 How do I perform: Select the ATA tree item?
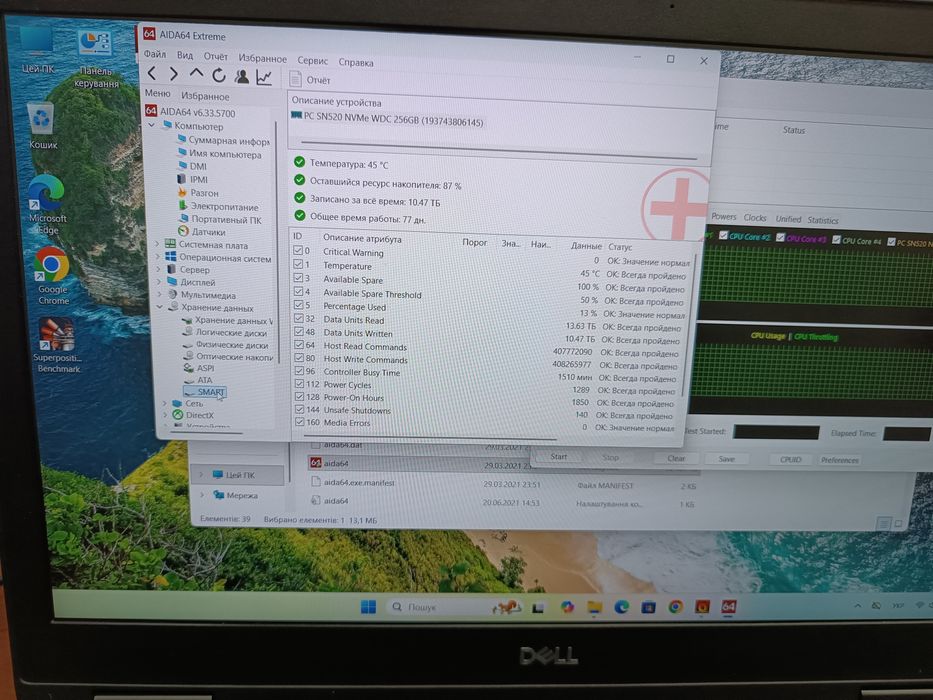tap(198, 380)
